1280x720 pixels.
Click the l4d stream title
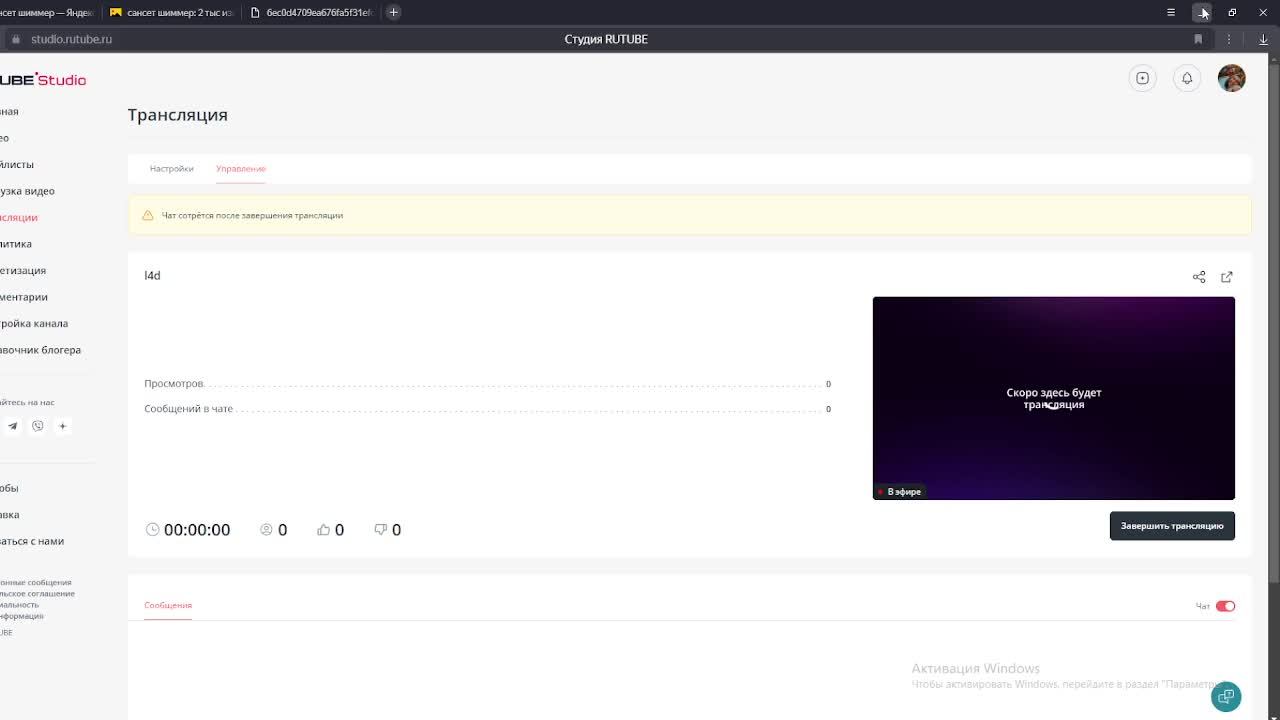coord(152,275)
